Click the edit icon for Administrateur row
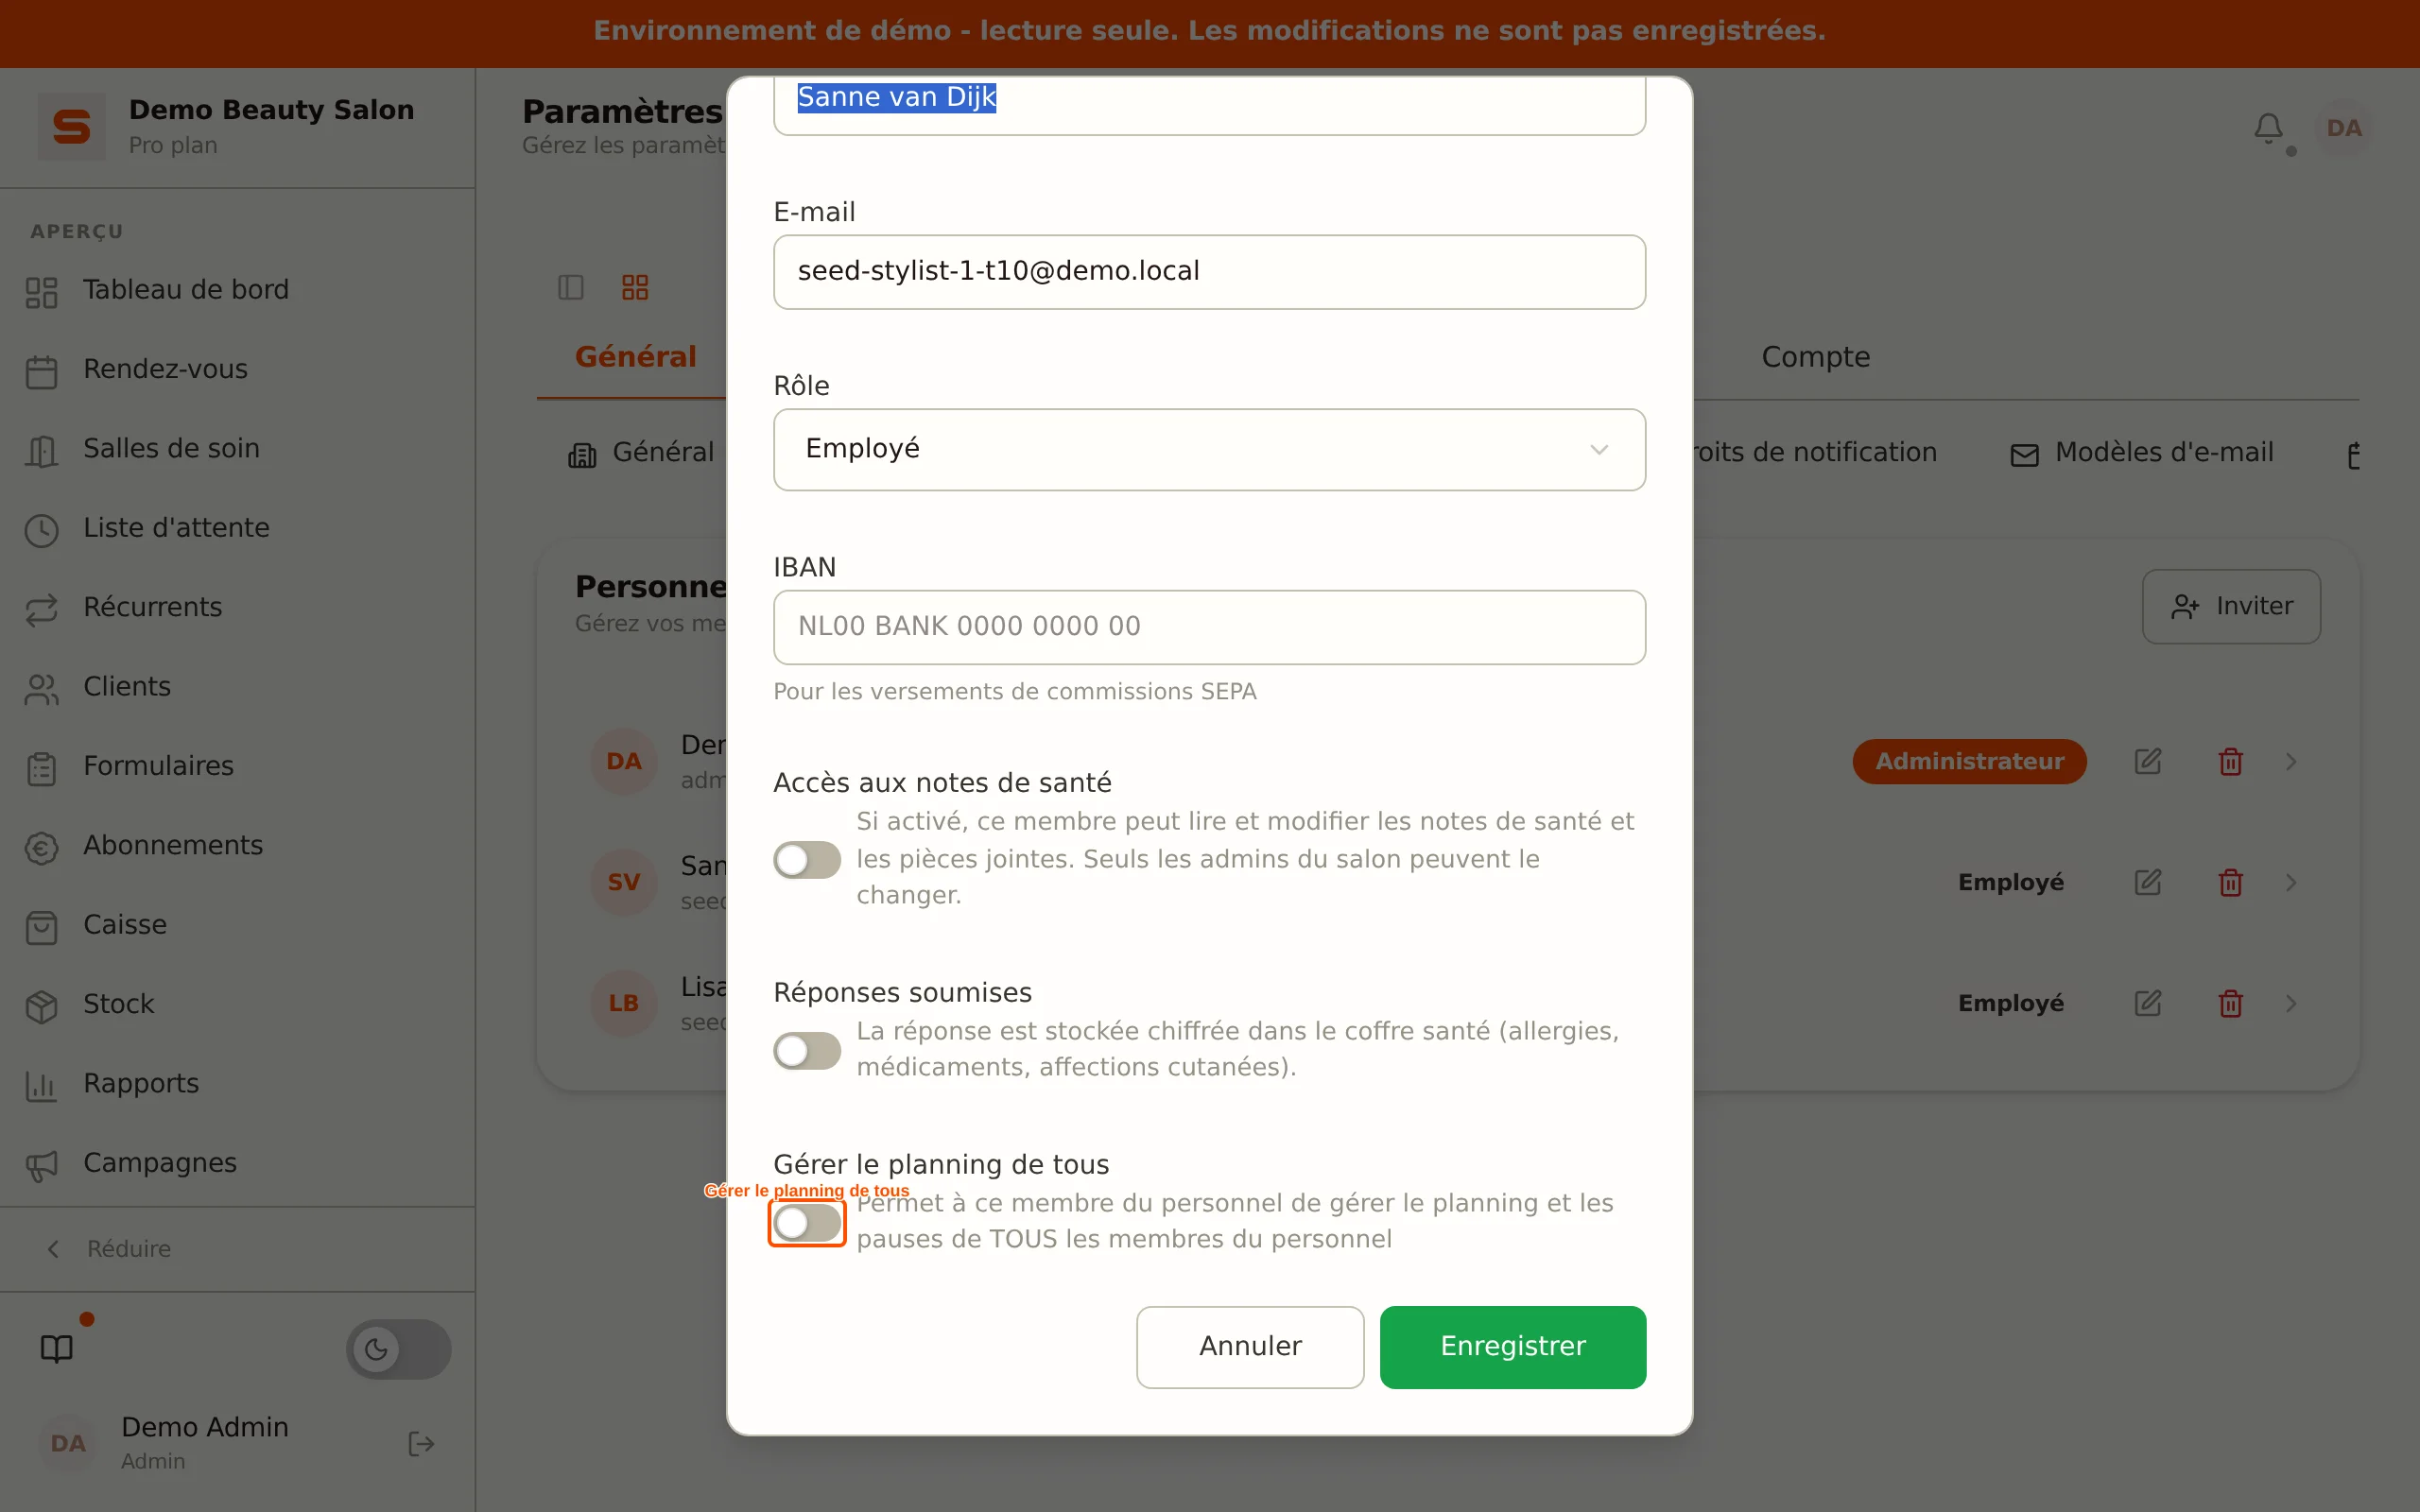Viewport: 2420px width, 1512px height. point(2148,761)
